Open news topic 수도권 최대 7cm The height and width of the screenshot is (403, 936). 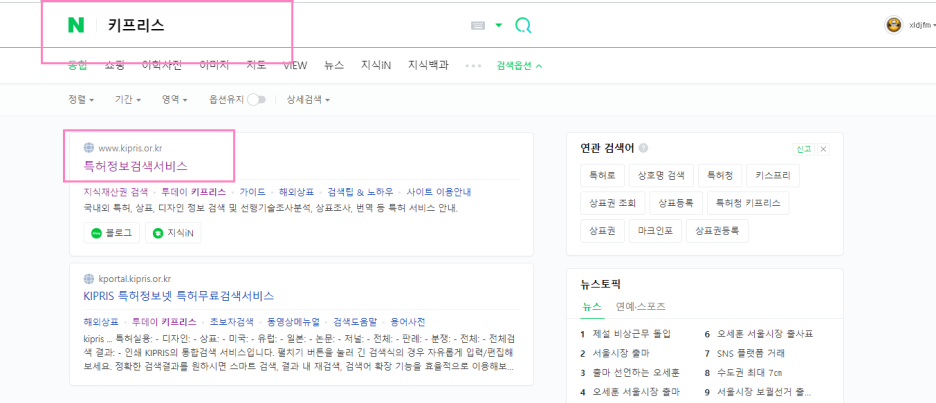749,373
